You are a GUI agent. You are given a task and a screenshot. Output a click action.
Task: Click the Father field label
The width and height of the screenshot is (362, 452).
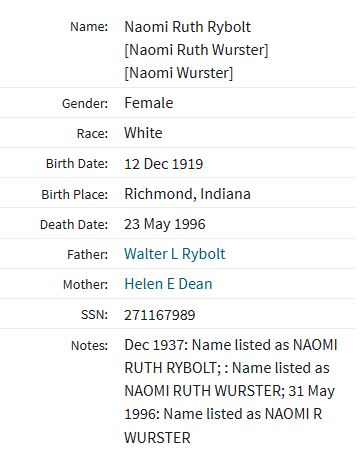(x=88, y=255)
